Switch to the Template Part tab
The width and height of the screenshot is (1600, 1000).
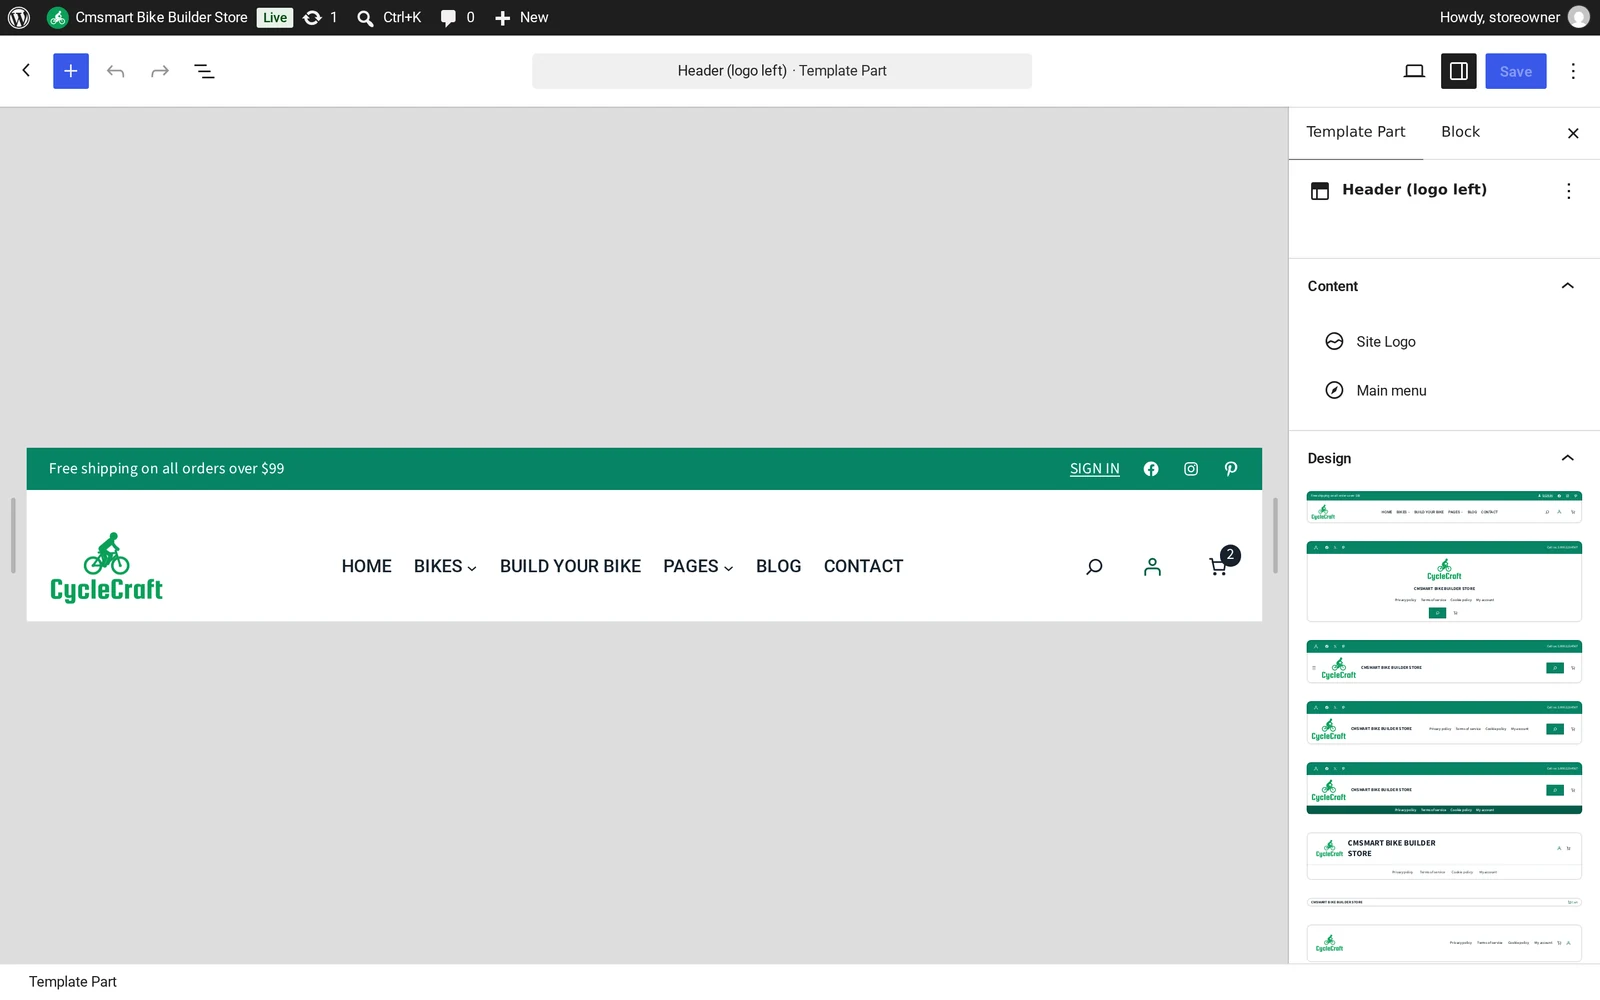1355,132
